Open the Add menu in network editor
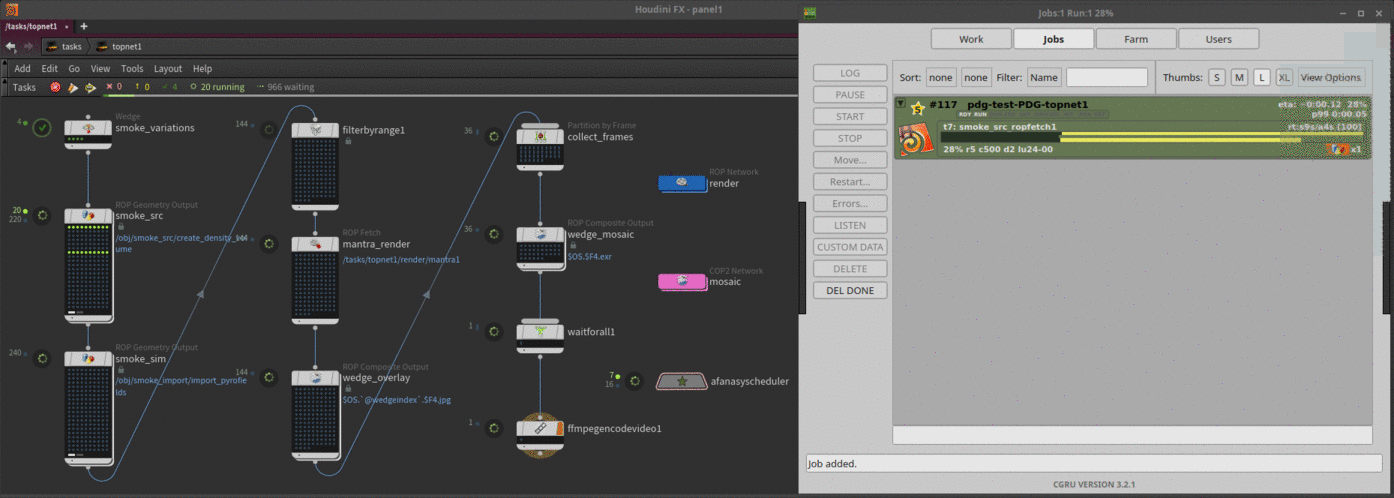The width and height of the screenshot is (1394, 498). click(x=22, y=69)
